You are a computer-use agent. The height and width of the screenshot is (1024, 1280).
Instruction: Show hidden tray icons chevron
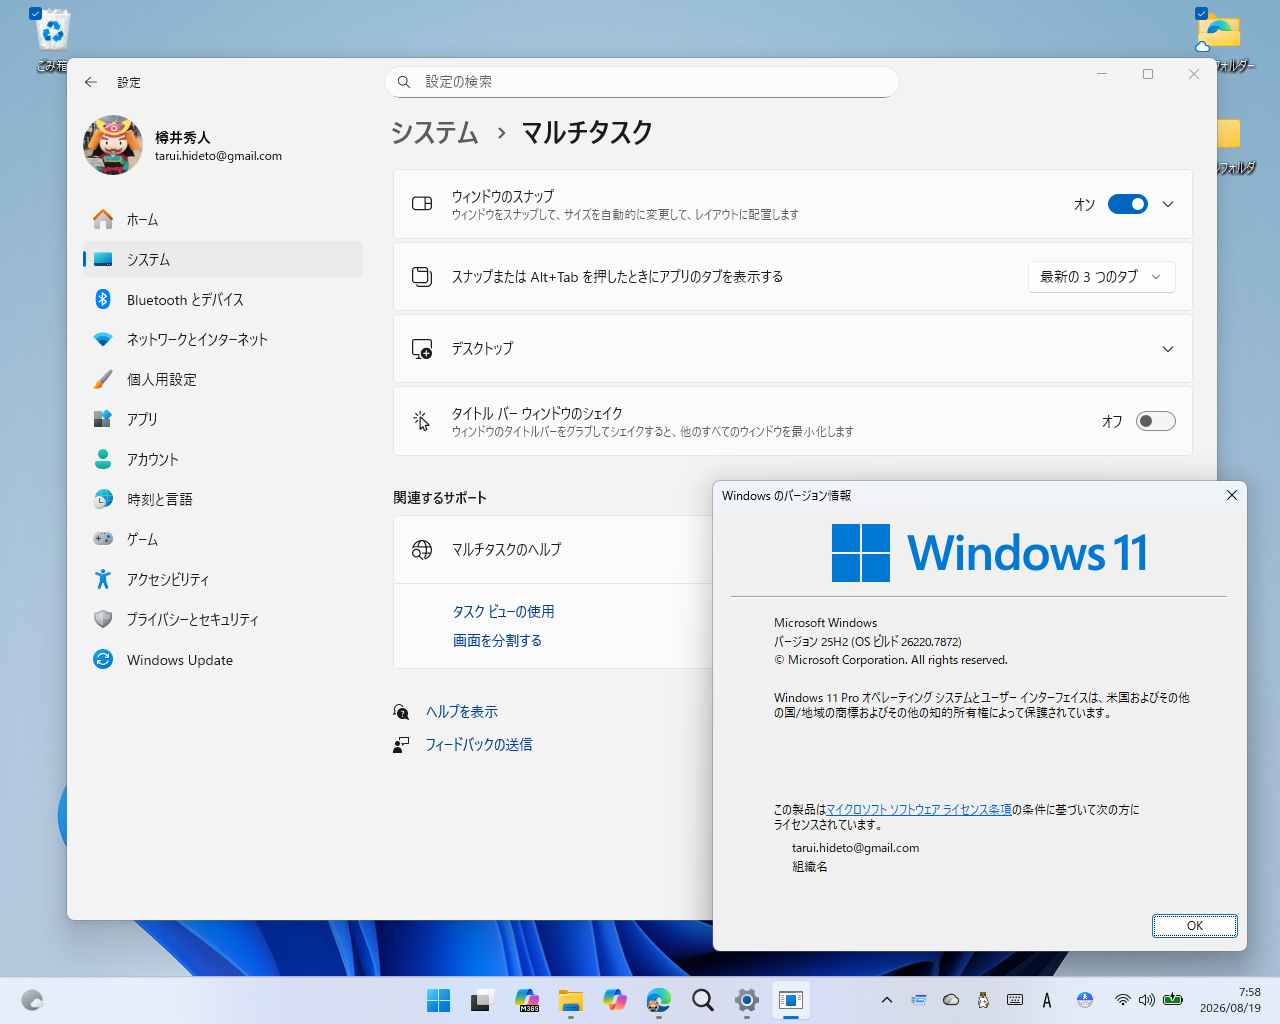coord(886,1000)
